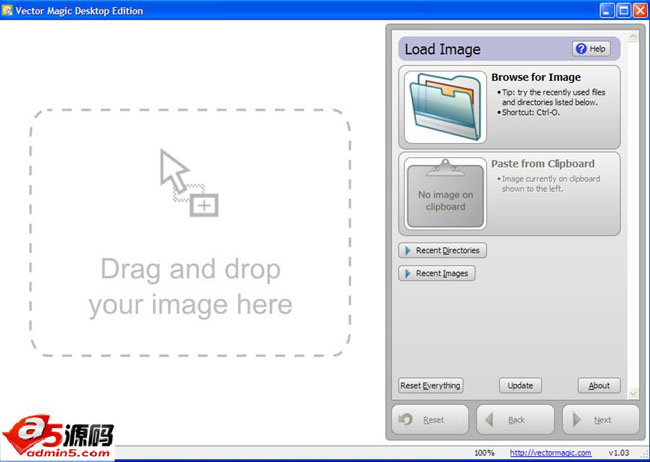Expand Recent Directories list
650x462 pixels.
442,250
